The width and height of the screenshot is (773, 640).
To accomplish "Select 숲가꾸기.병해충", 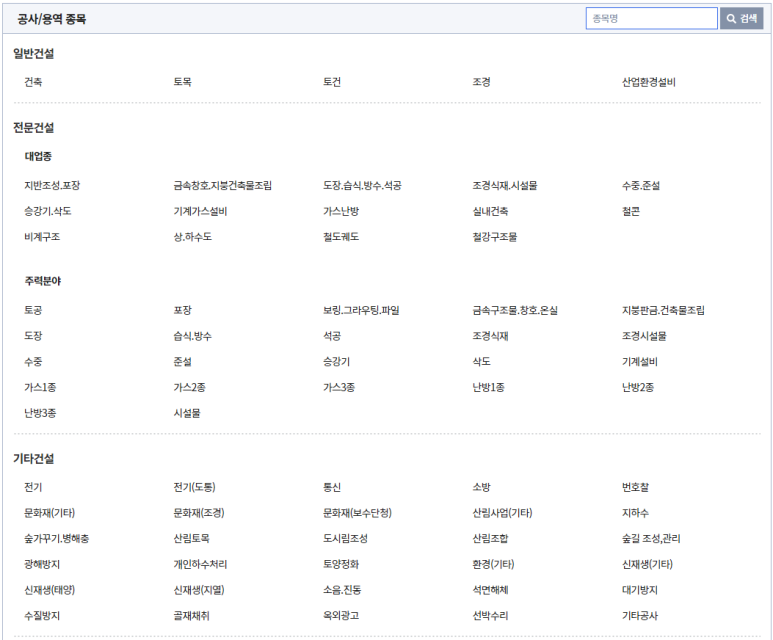I will coord(56,539).
